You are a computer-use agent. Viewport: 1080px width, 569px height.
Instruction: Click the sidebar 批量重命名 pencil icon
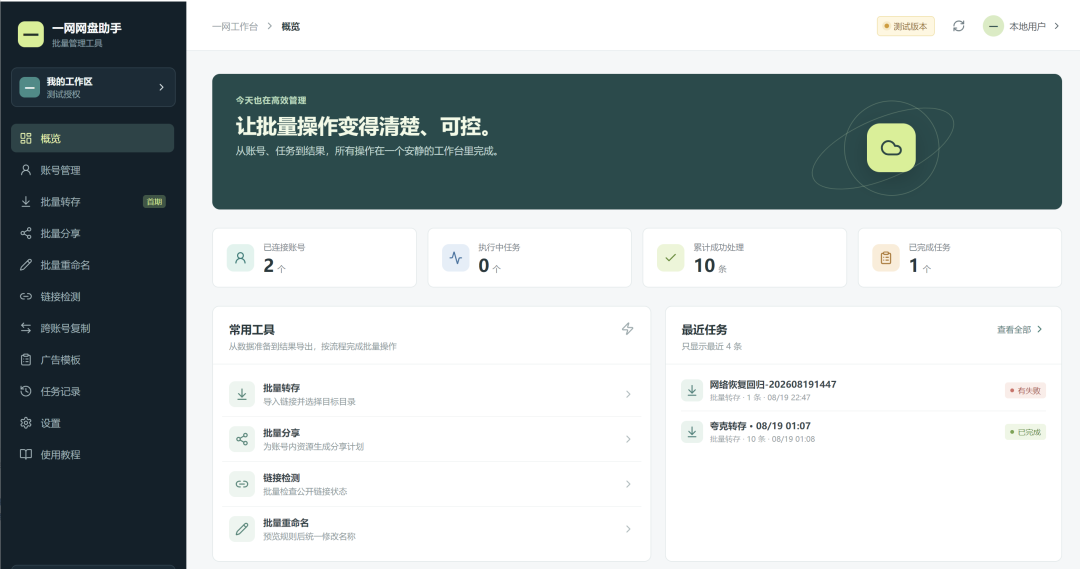[25, 265]
